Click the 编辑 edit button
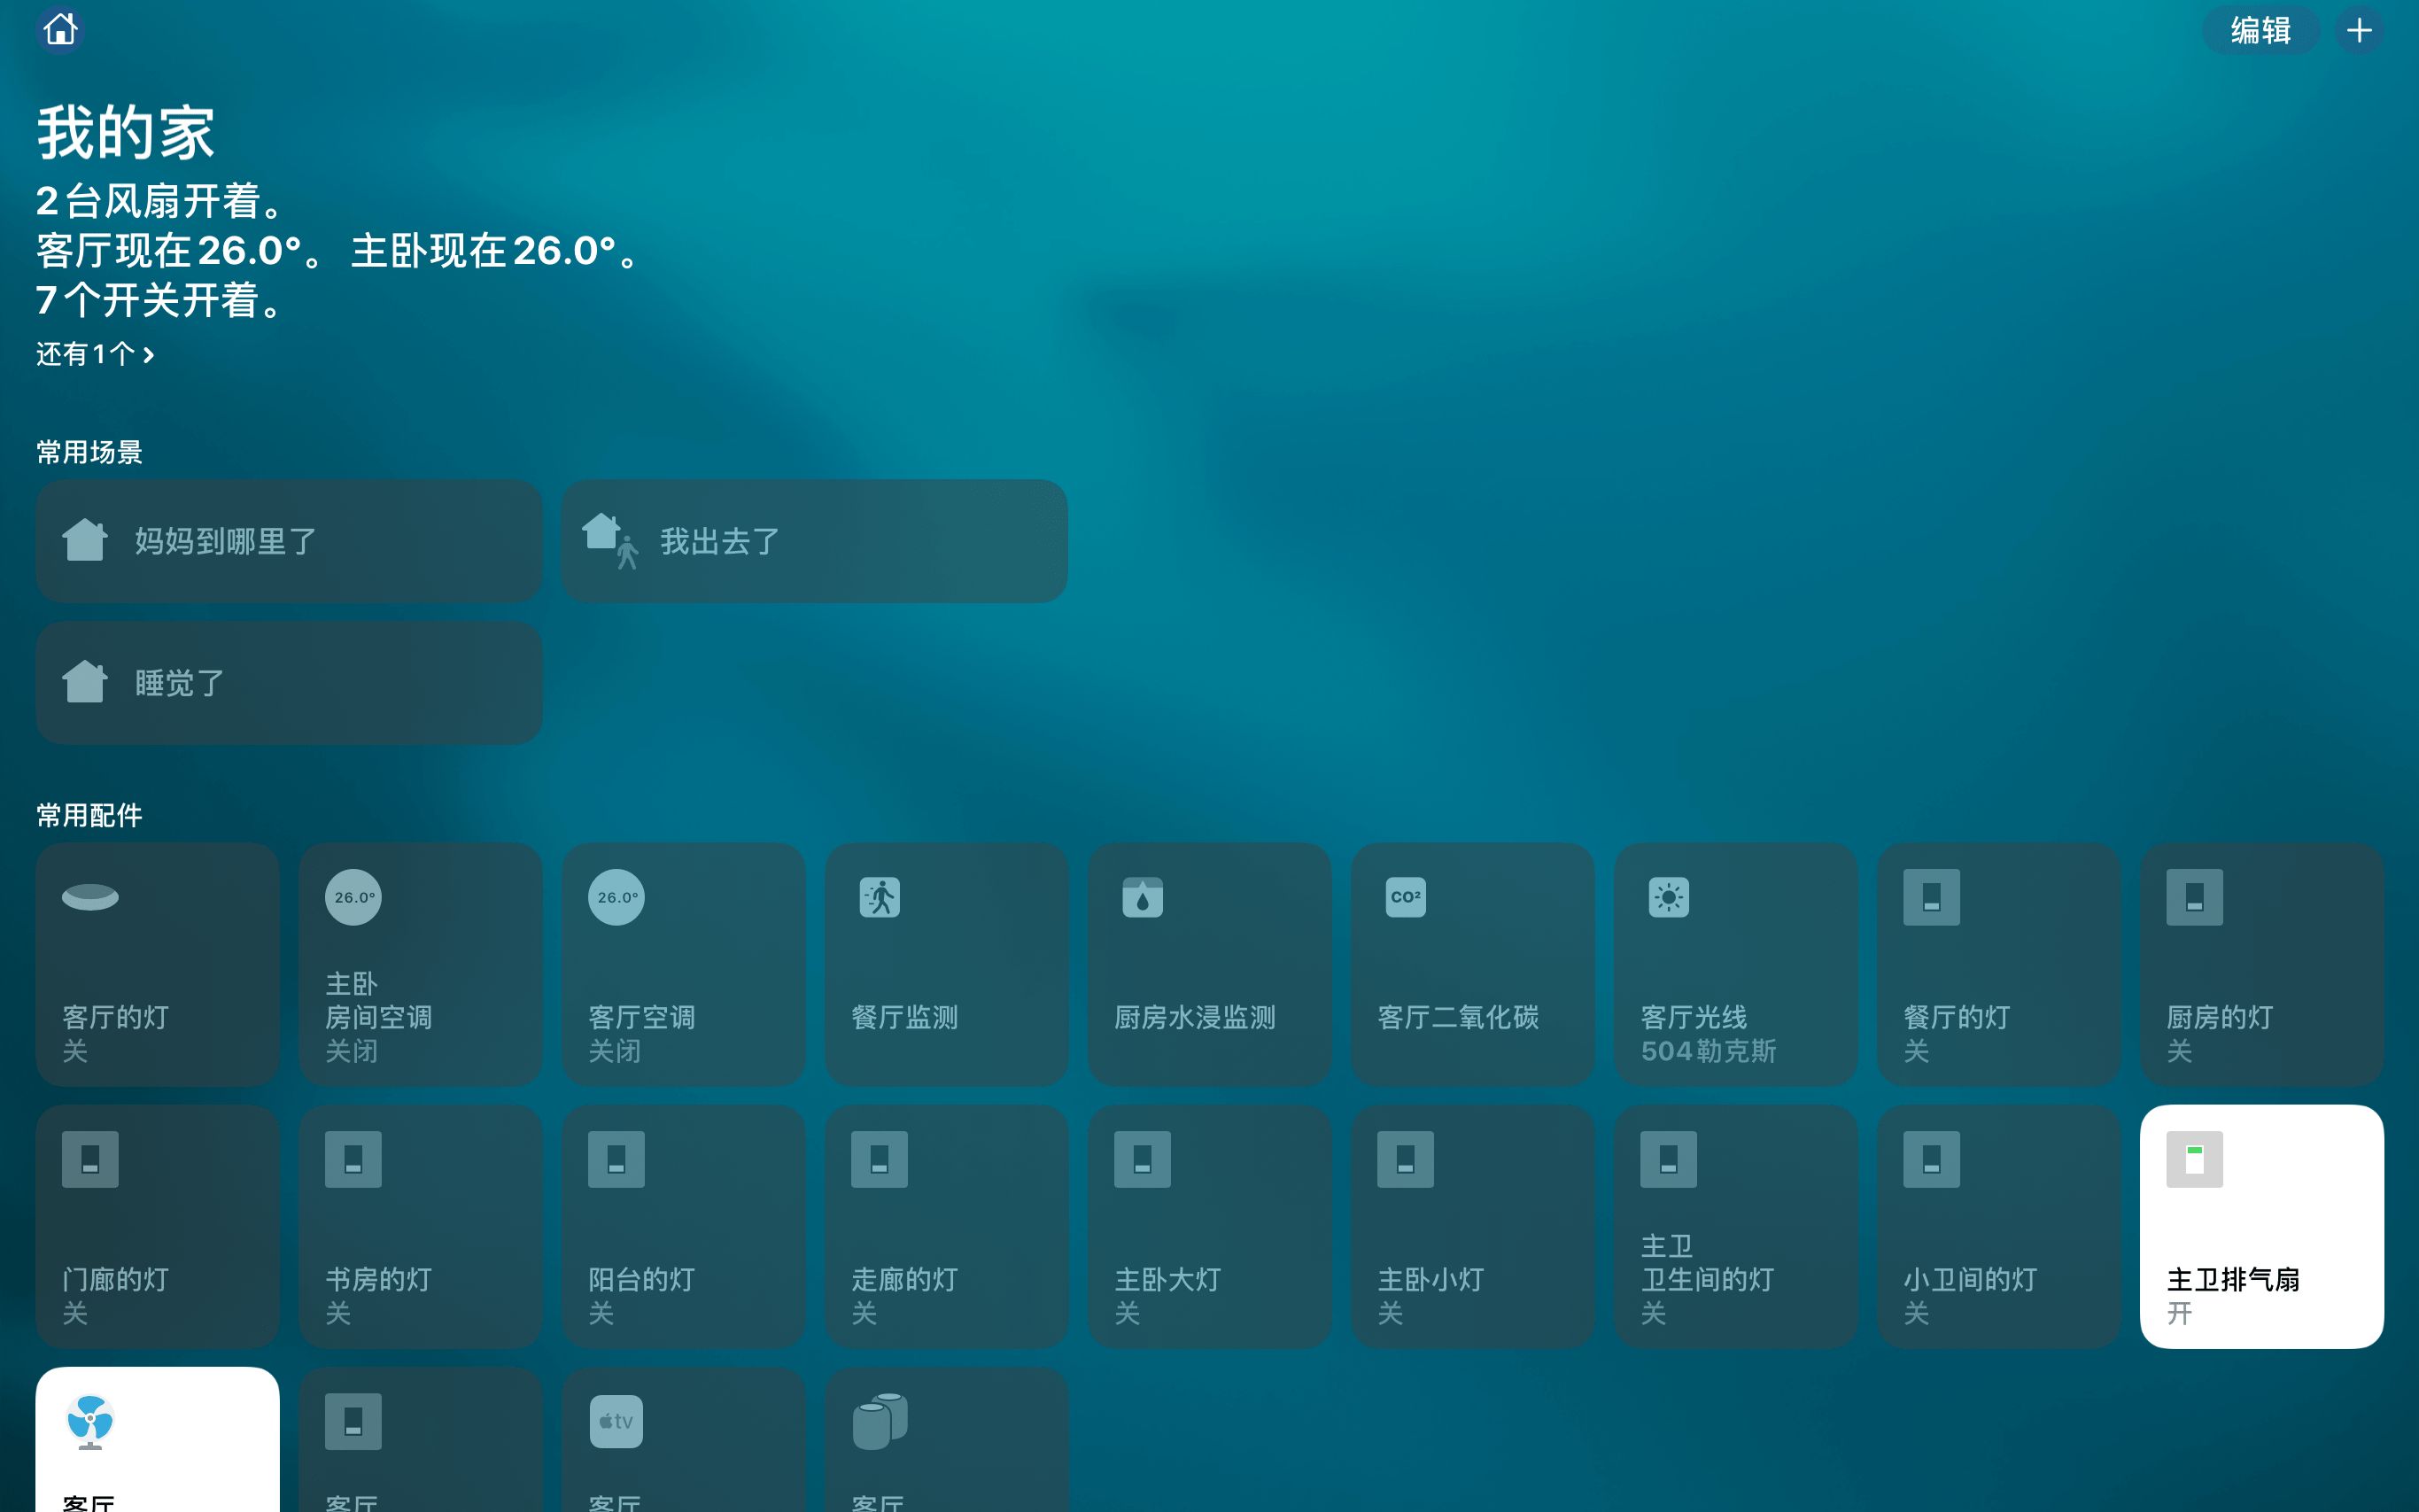The image size is (2419, 1512). click(2260, 30)
